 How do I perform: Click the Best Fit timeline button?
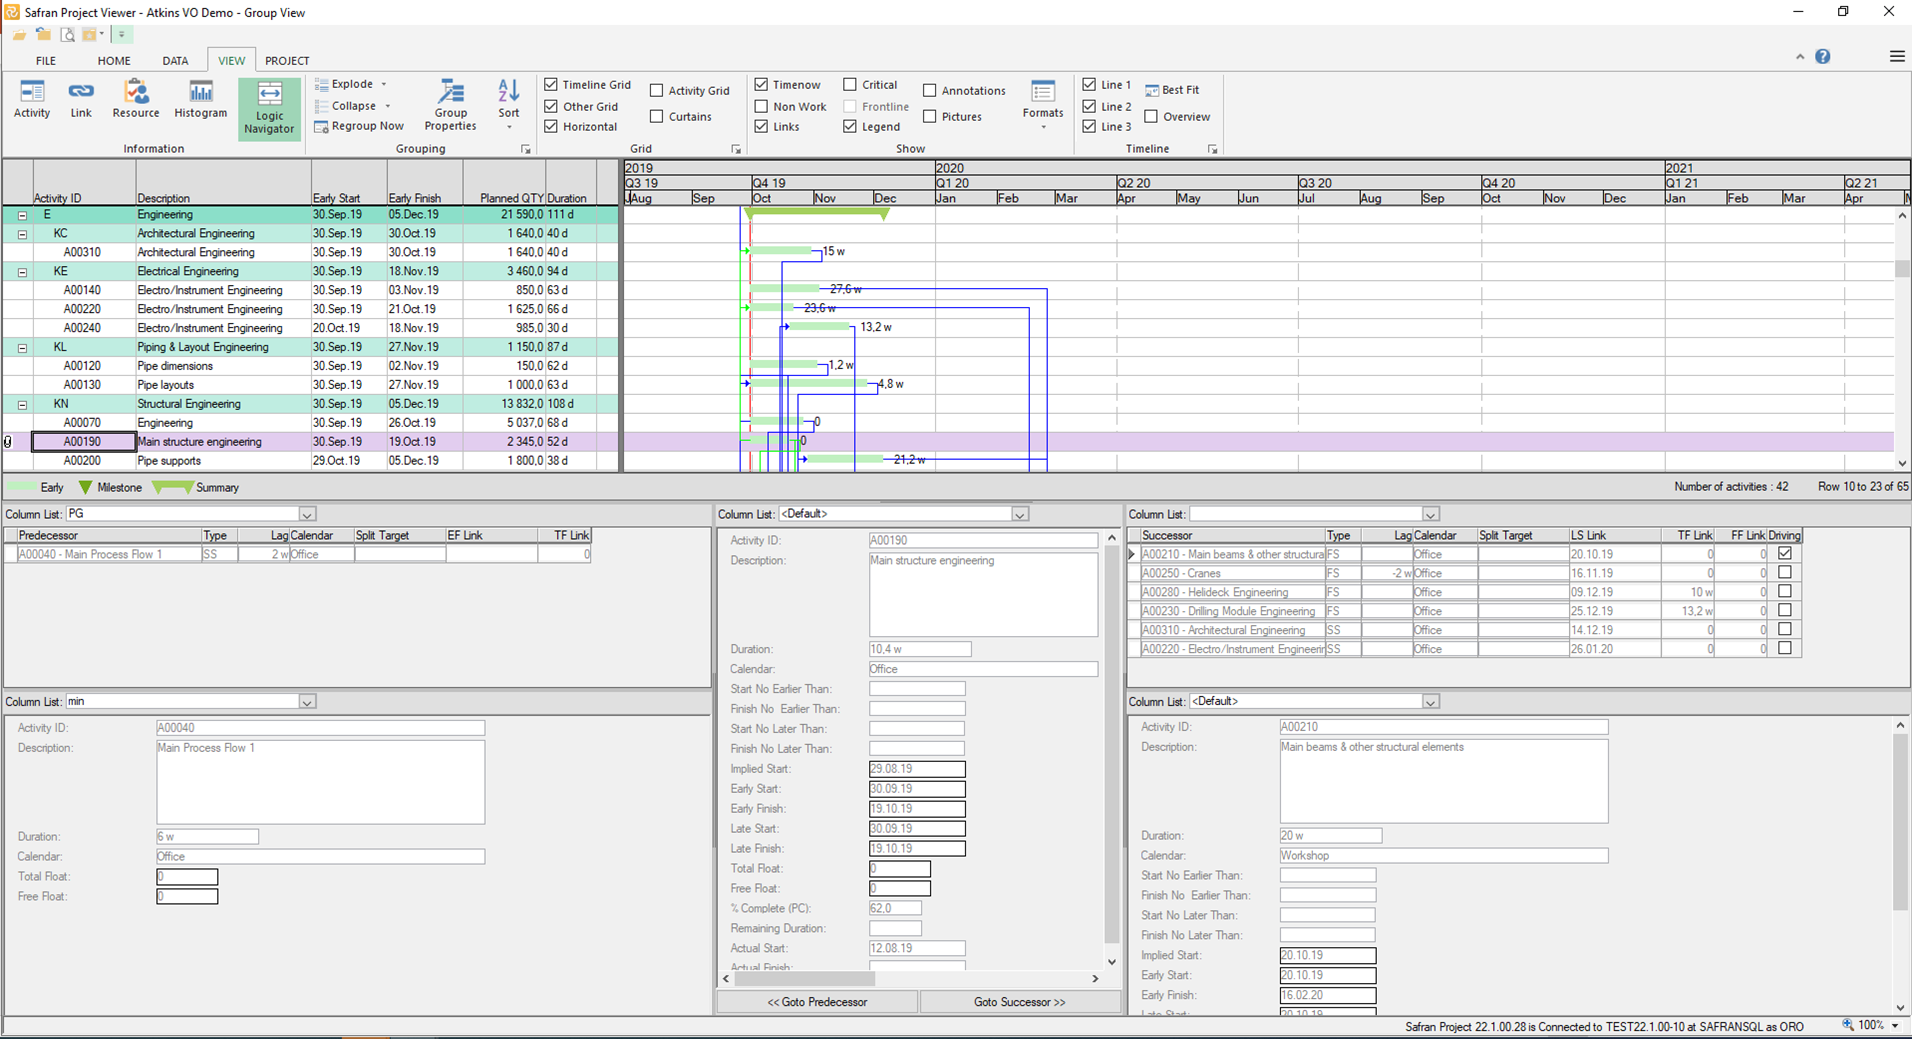1171,90
